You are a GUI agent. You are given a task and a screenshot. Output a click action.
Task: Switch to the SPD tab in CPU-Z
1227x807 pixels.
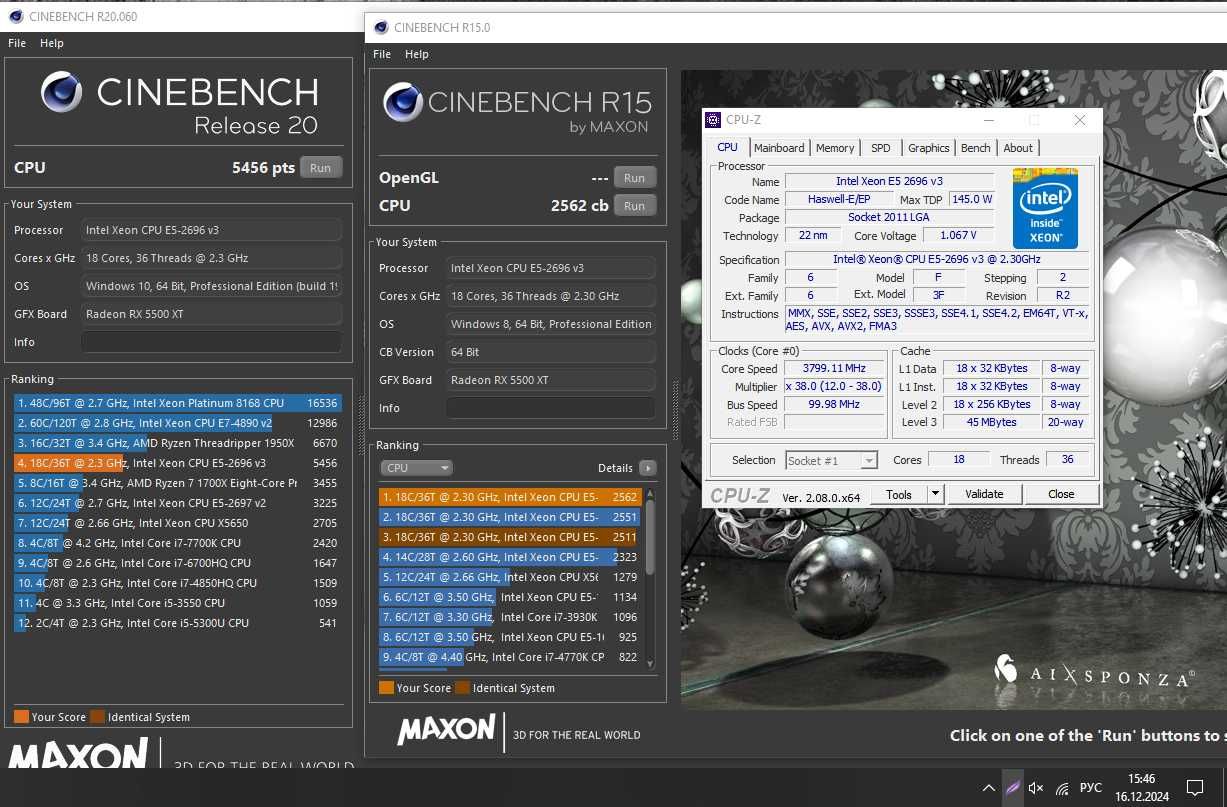(x=880, y=148)
